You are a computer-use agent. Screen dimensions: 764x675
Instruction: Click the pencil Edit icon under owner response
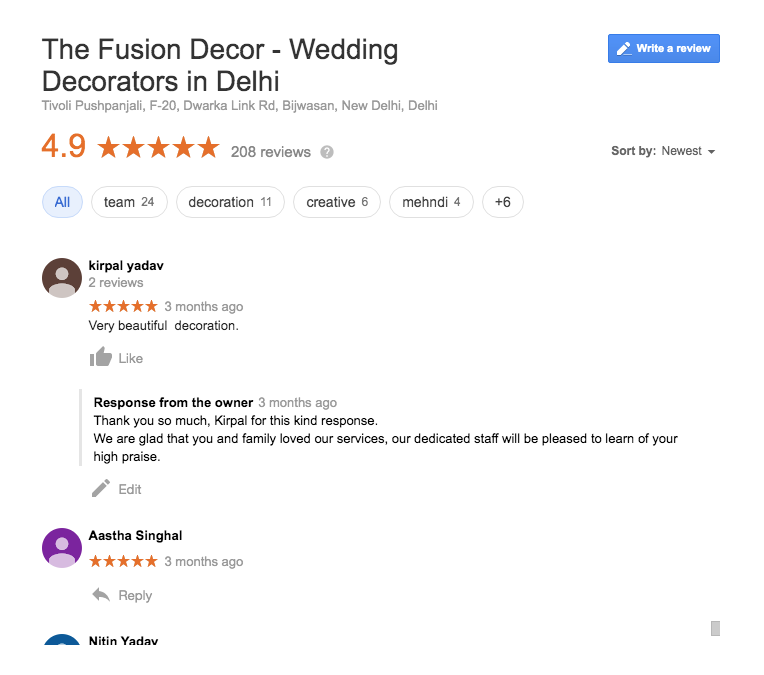101,489
